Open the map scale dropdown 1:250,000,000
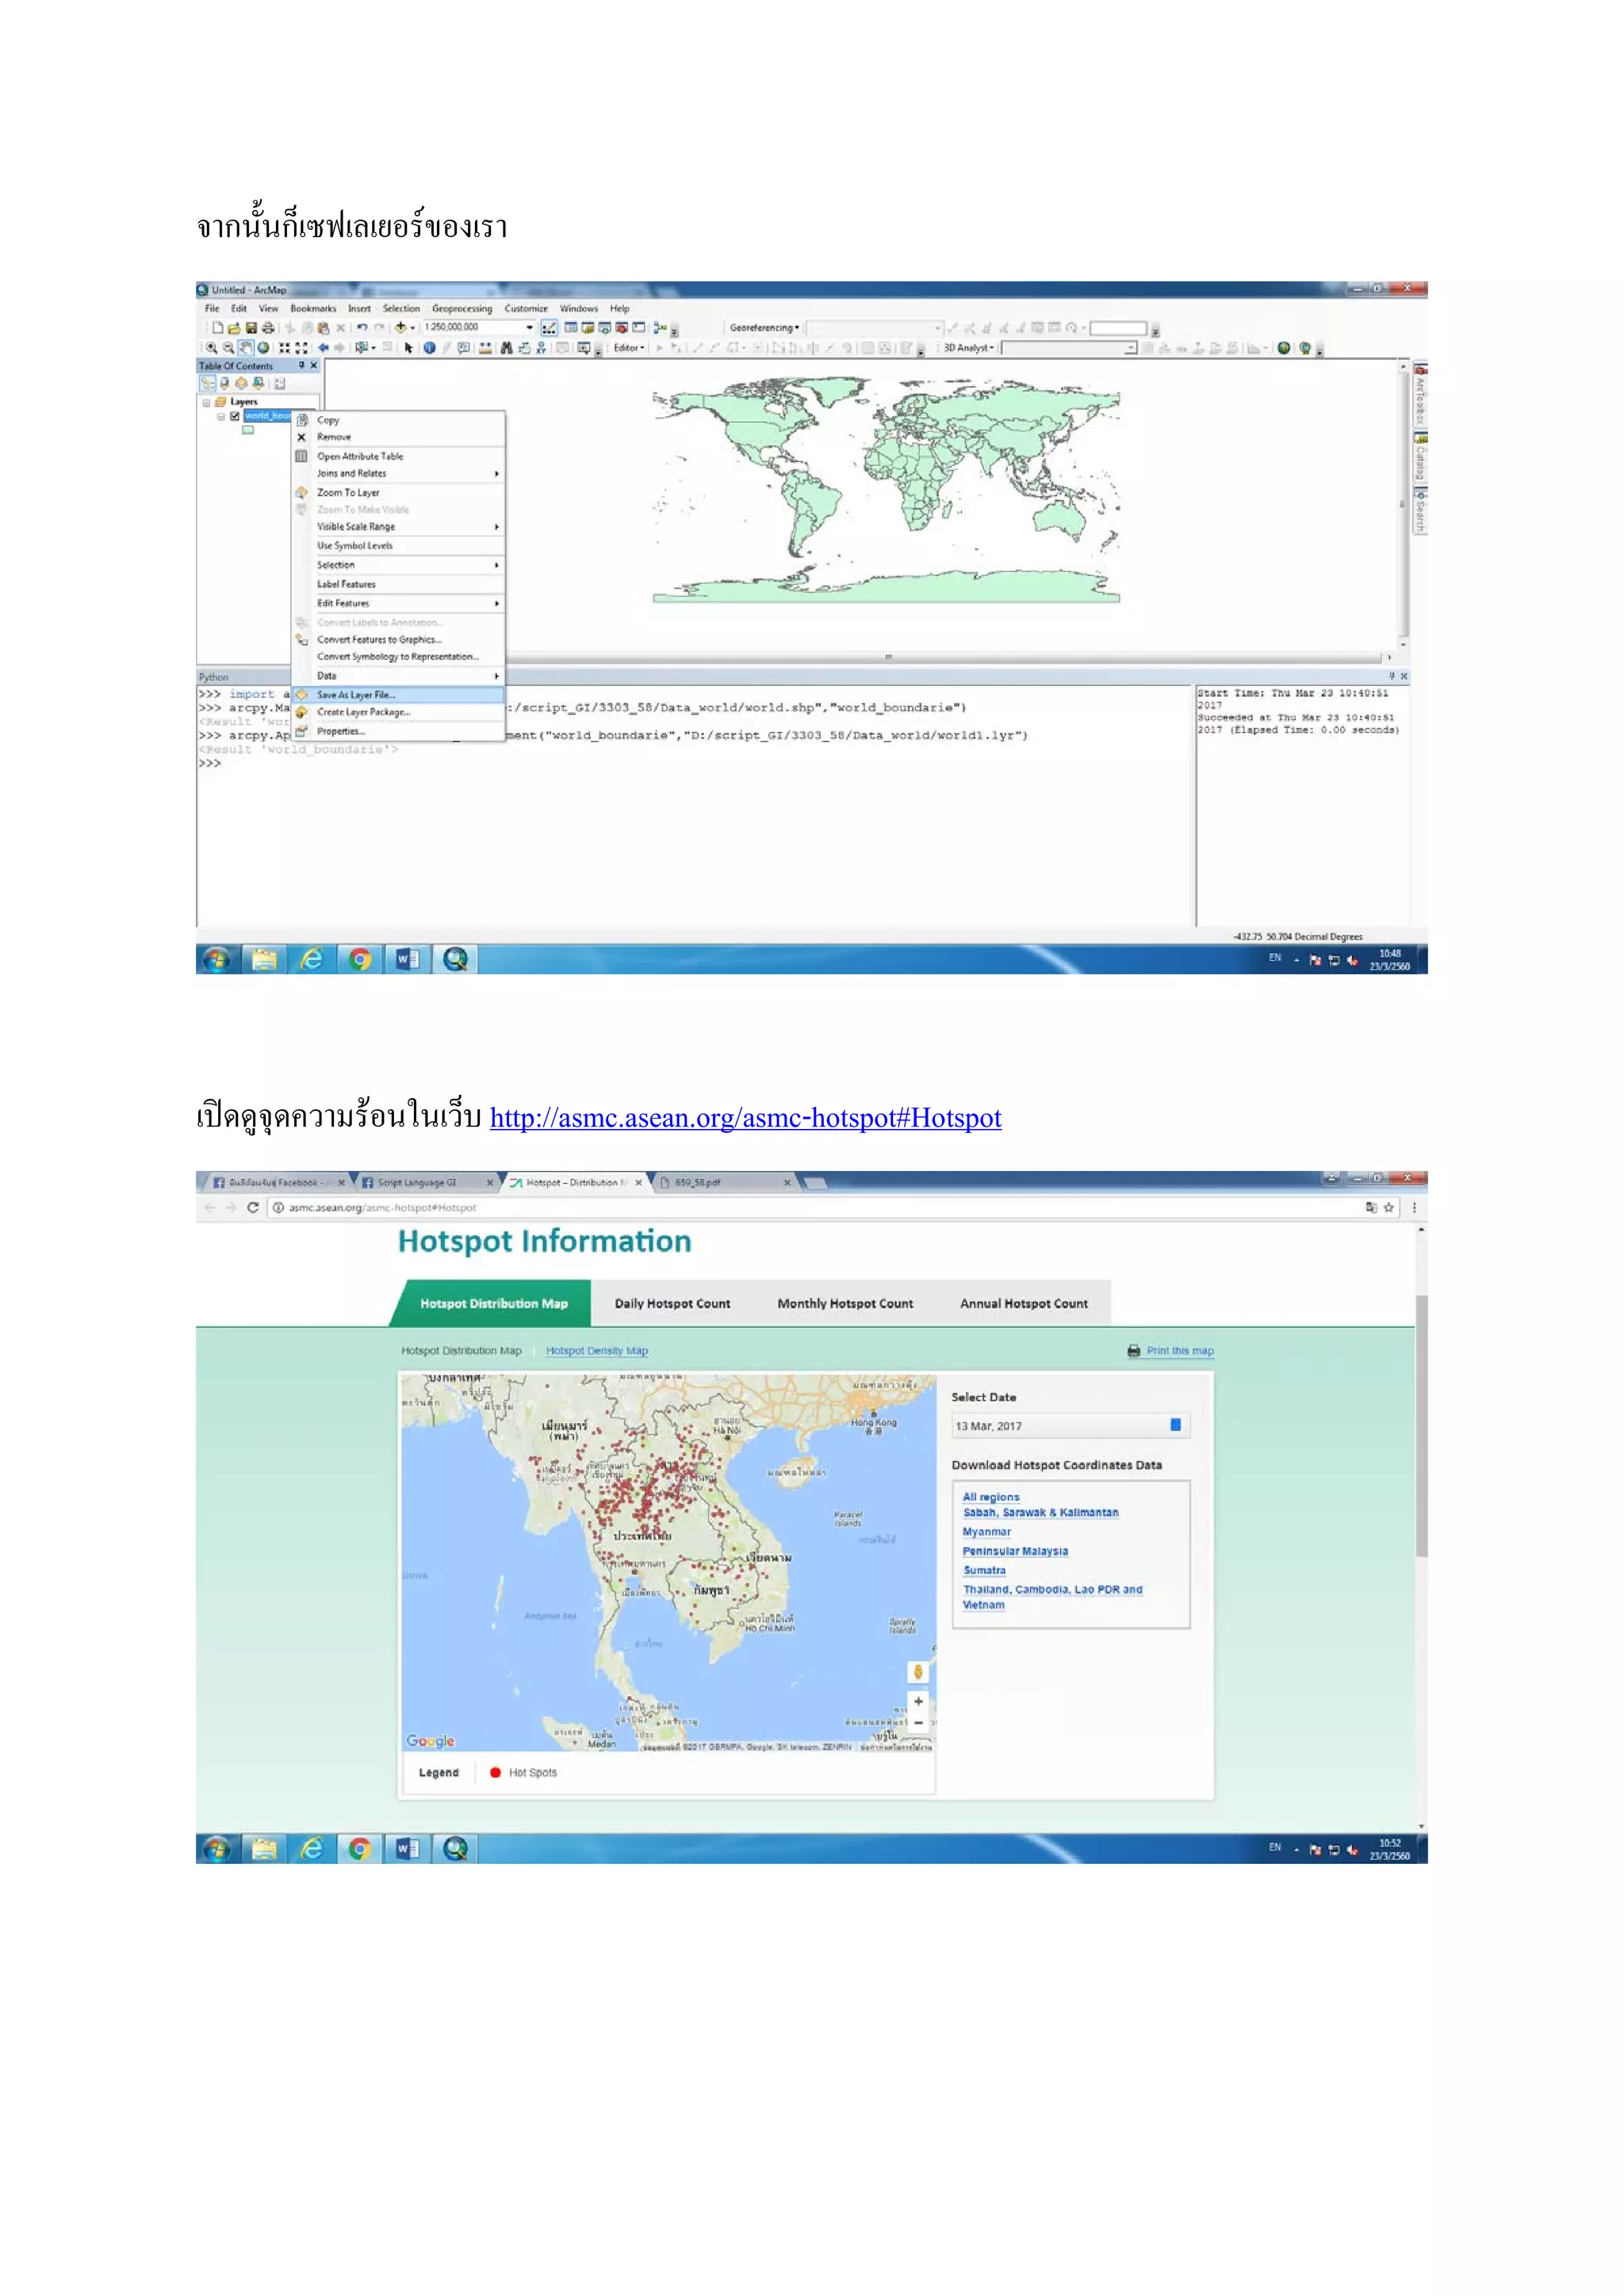 click(x=529, y=327)
